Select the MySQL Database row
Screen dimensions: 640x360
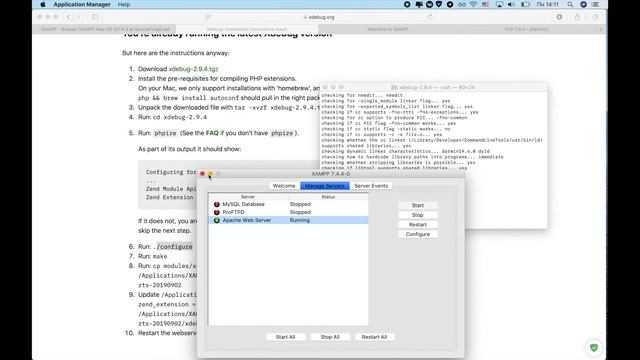coord(288,204)
